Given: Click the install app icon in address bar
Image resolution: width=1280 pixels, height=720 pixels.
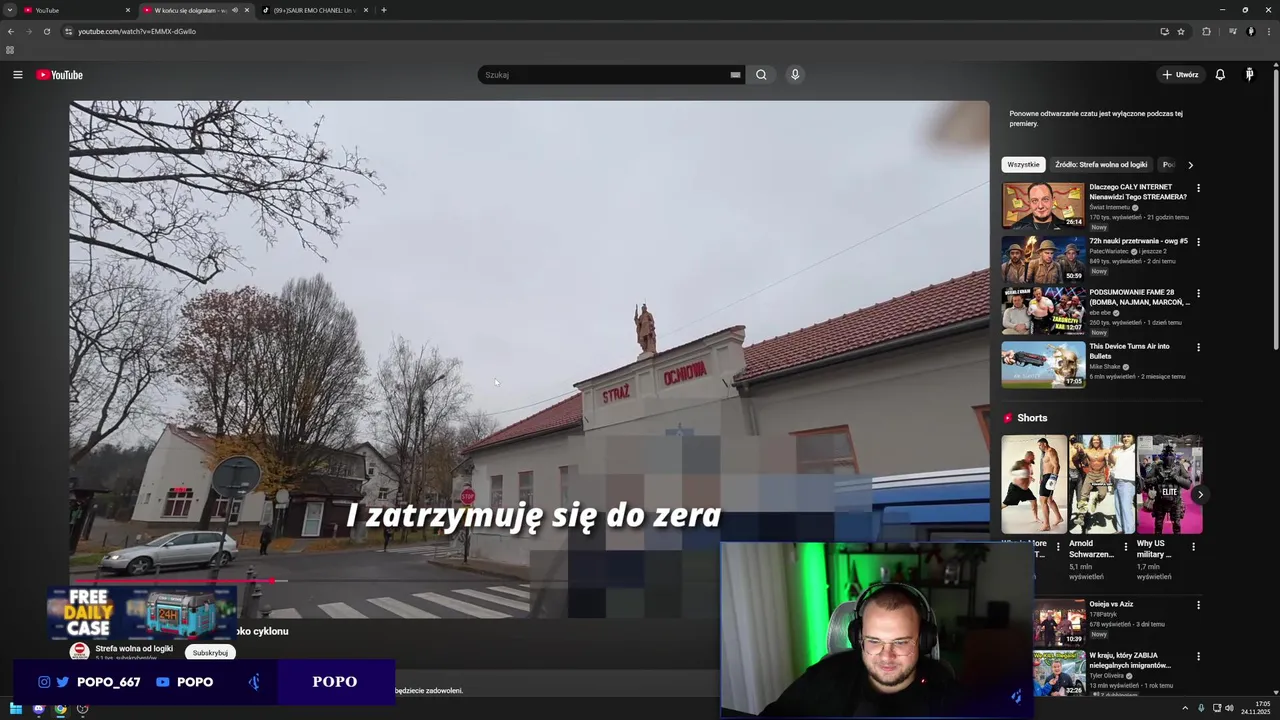Looking at the screenshot, I should click(1164, 31).
